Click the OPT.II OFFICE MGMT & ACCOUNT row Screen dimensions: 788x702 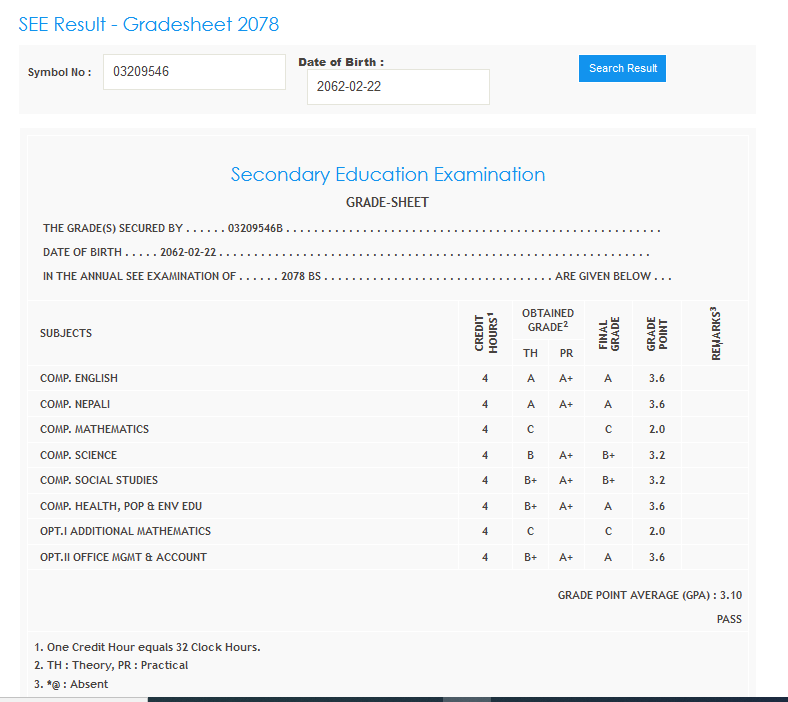123,557
